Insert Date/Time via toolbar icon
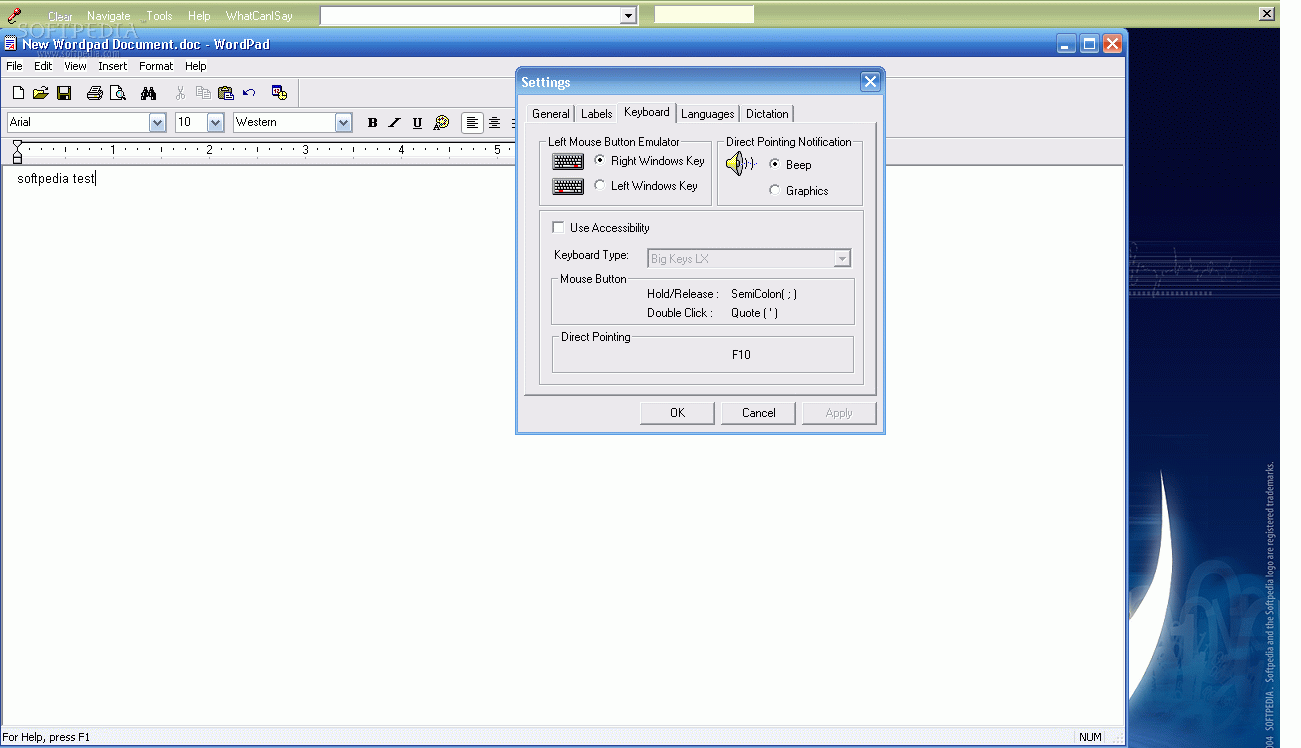The image size is (1301, 748). [279, 93]
